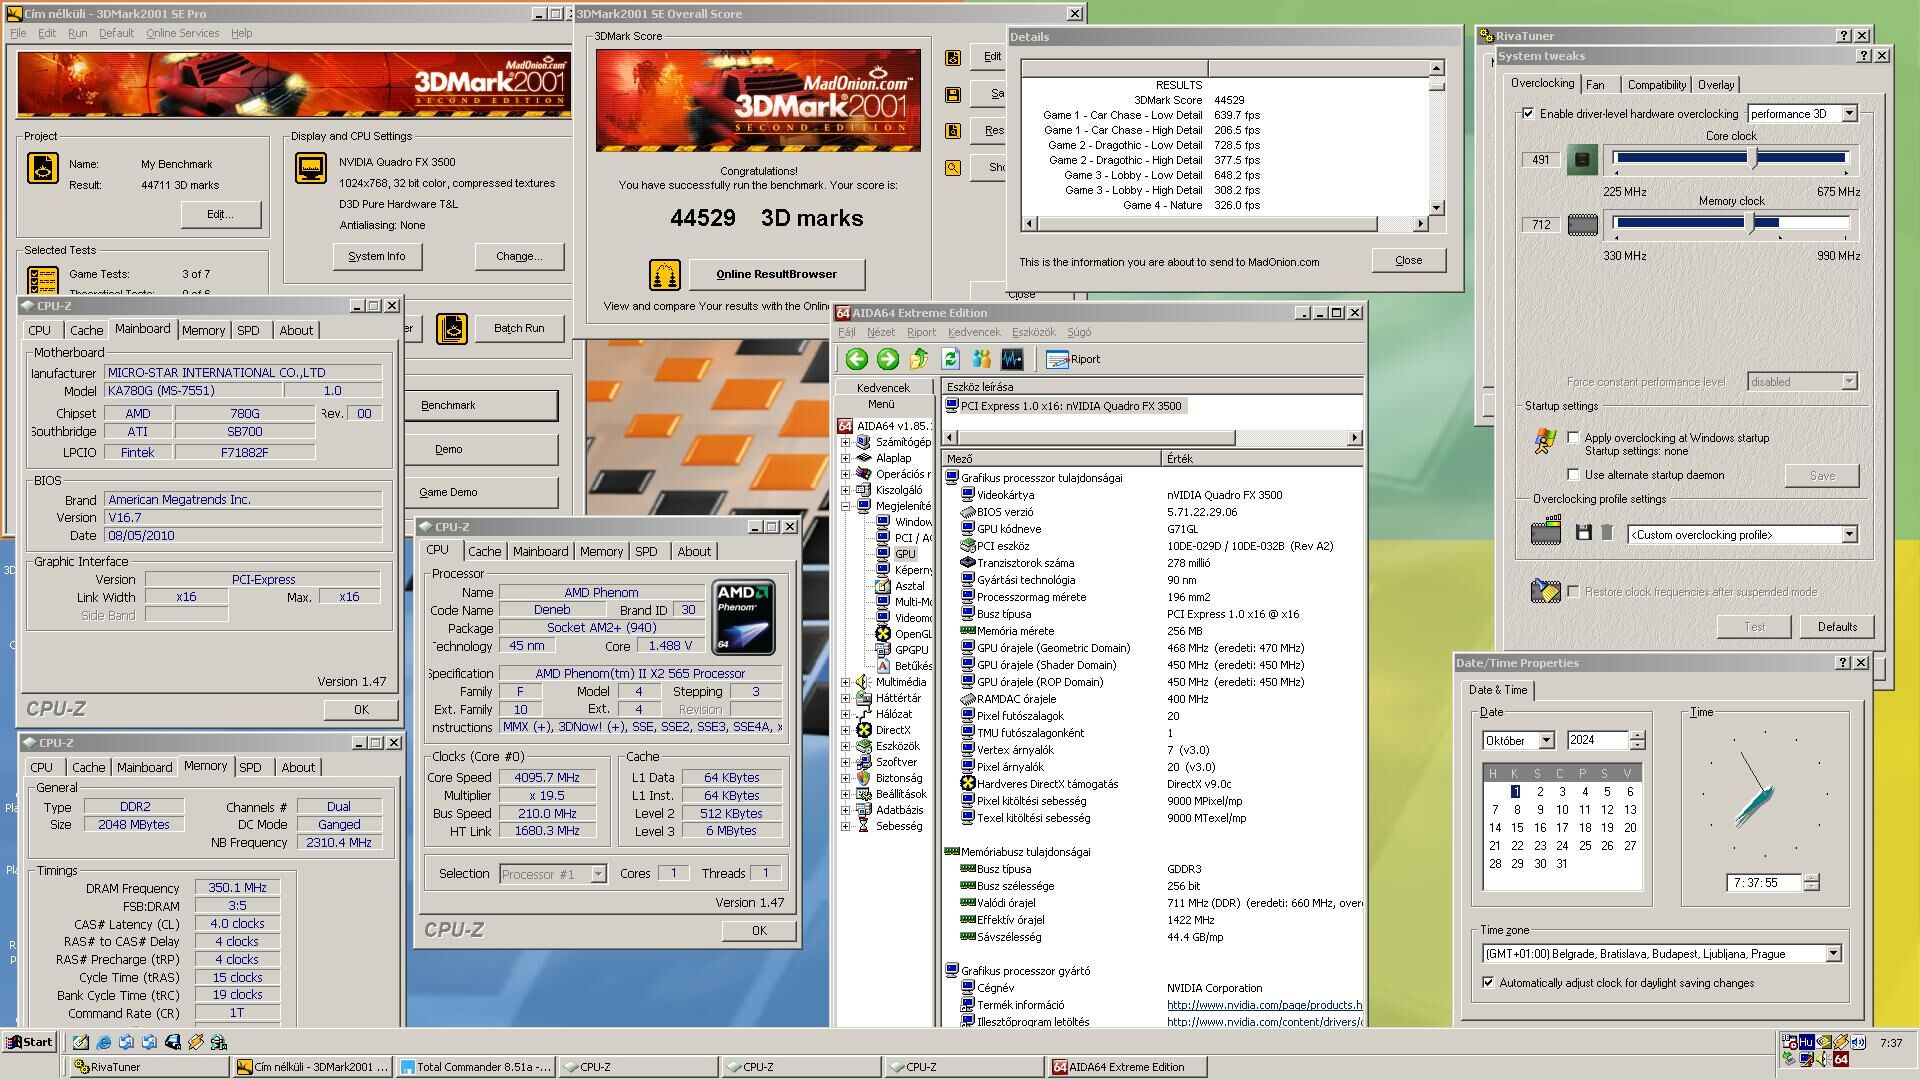
Task: Switch to RivaTuner Compatibility tab
Action: click(1656, 85)
